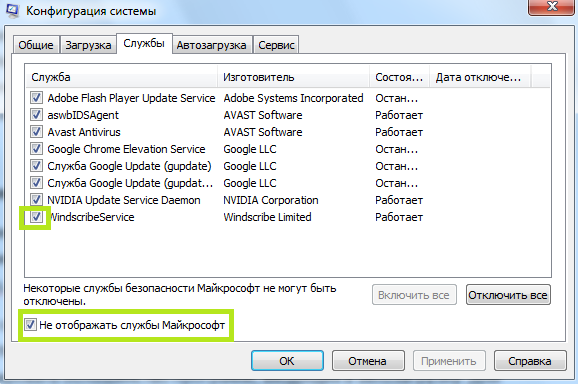Open the Загрузка tab
Image resolution: width=578 pixels, height=384 pixels.
88,45
